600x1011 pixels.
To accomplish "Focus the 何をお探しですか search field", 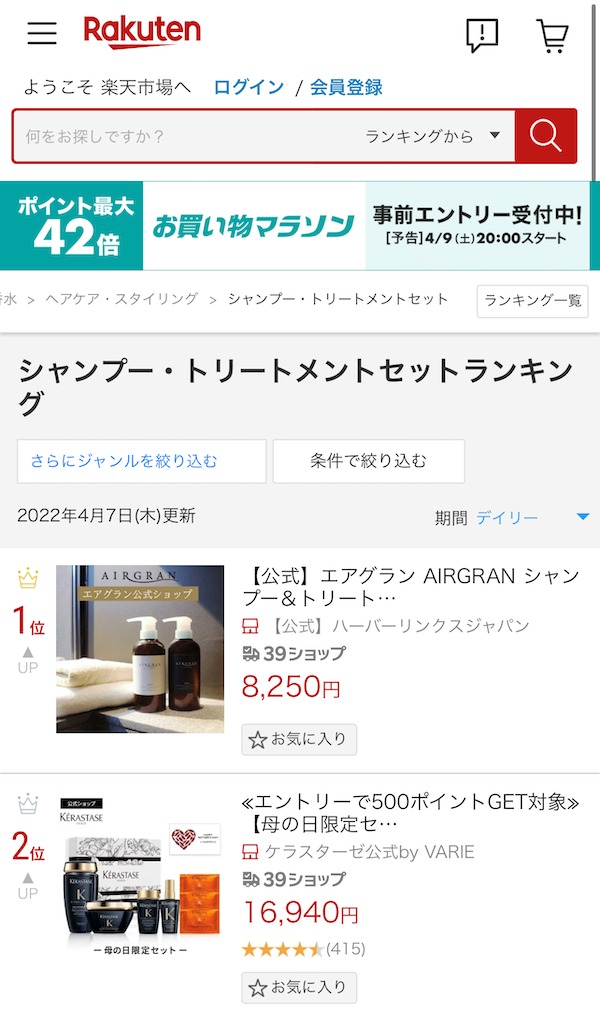I will tap(187, 136).
